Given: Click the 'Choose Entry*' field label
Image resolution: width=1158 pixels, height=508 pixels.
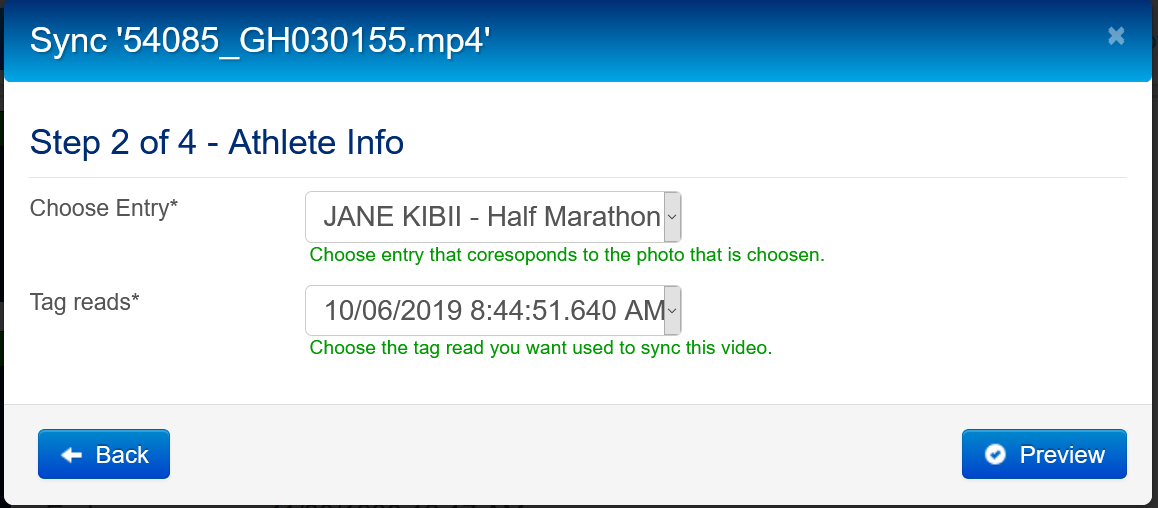Looking at the screenshot, I should pos(104,208).
